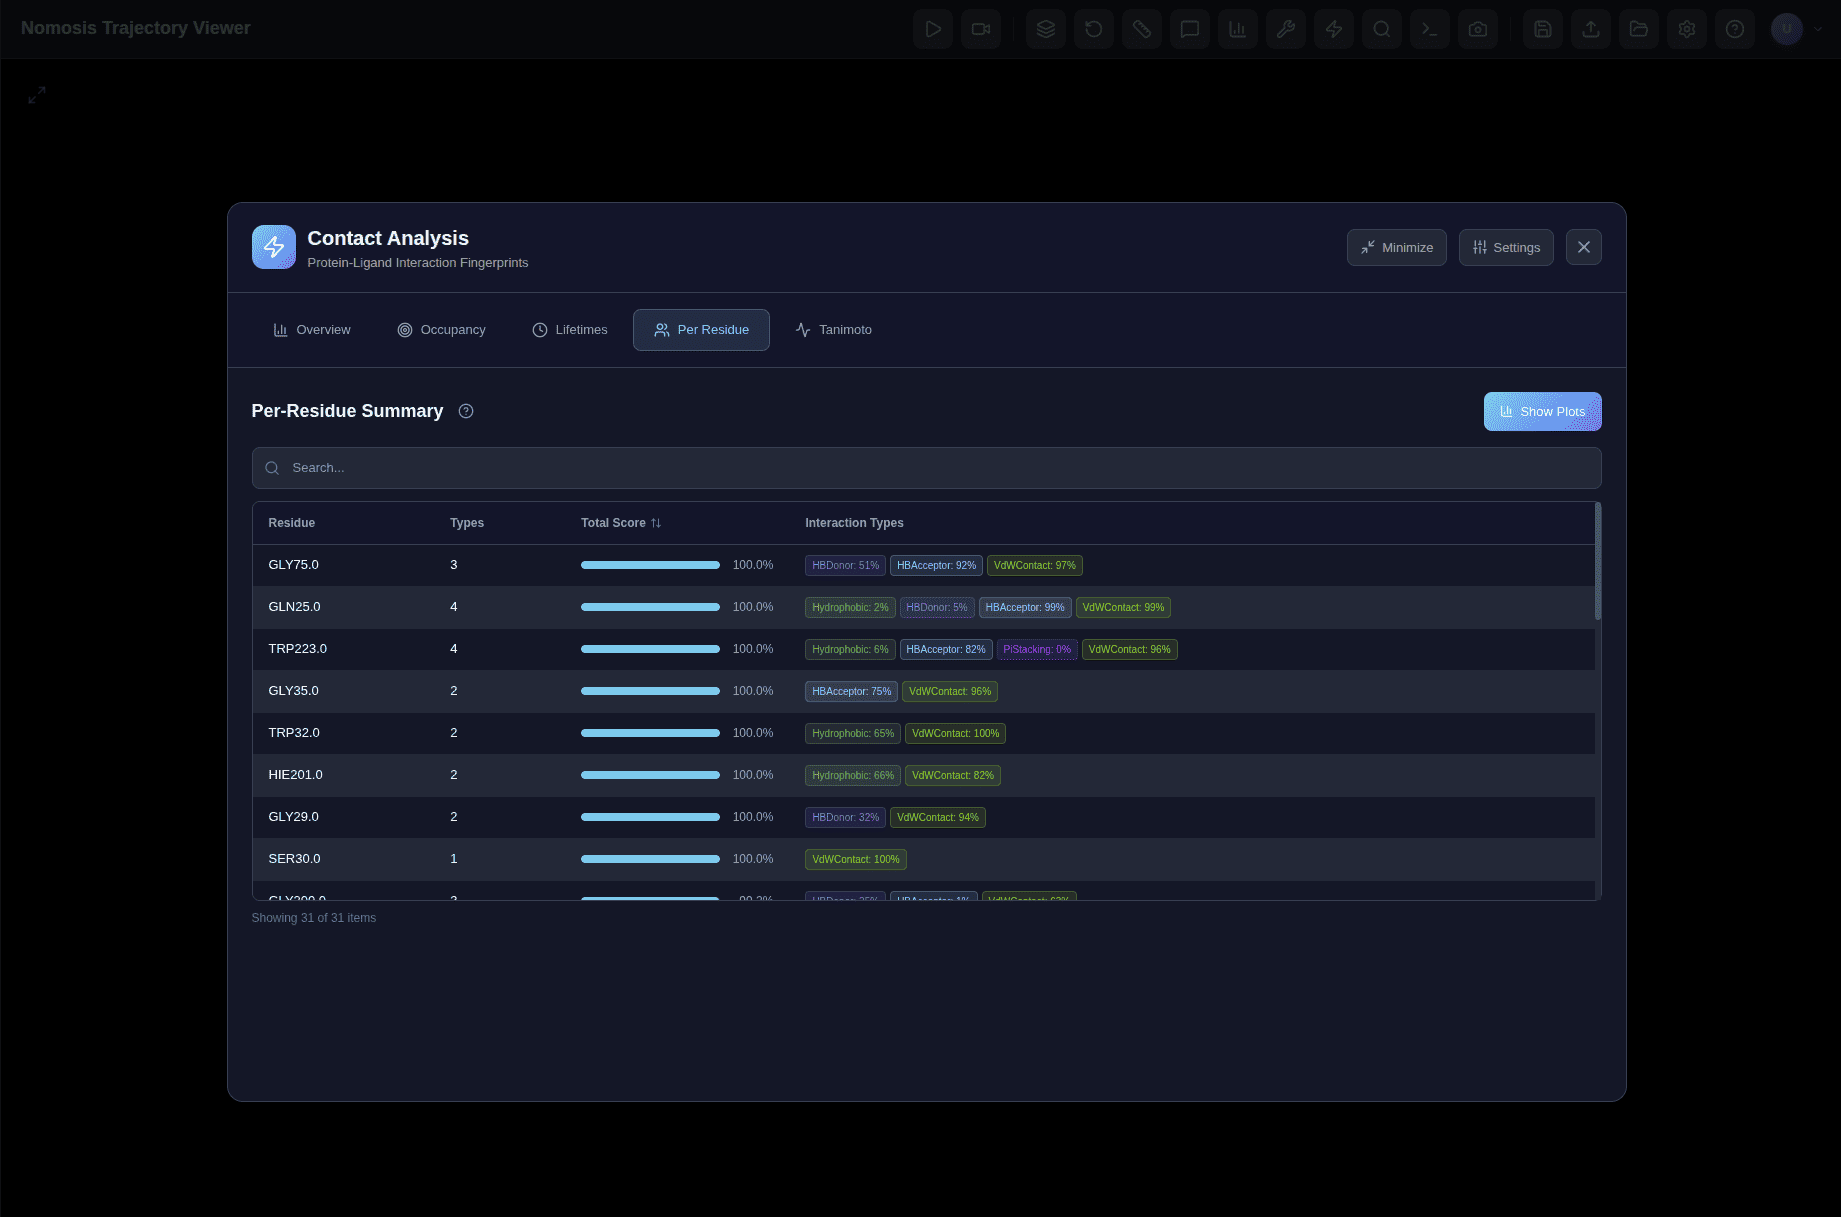Click the ruler measurement tool in toolbar

[1141, 29]
